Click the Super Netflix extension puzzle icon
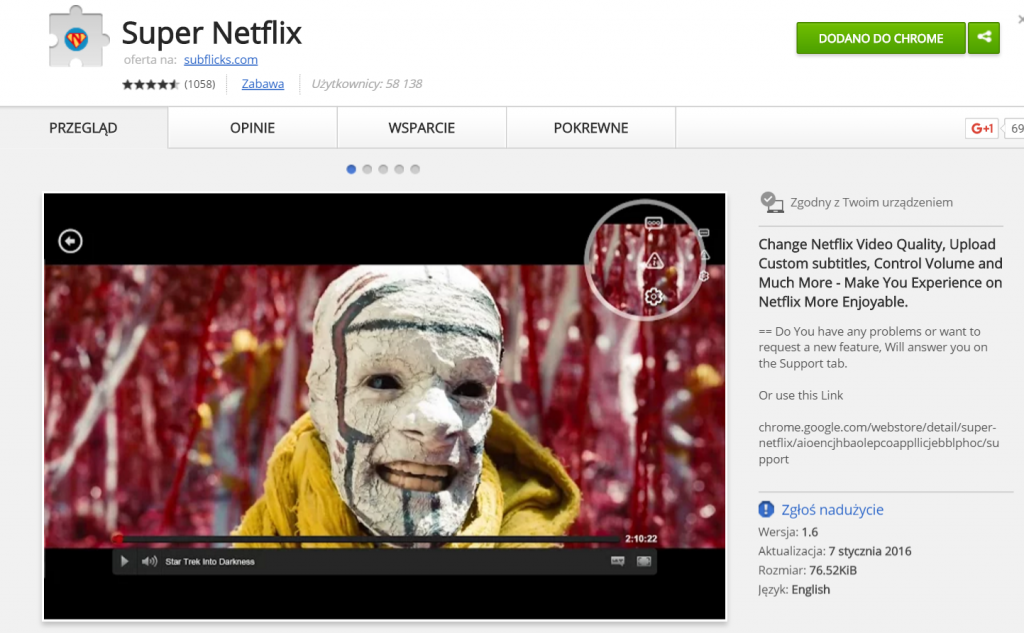This screenshot has height=633, width=1024. pyautogui.click(x=77, y=37)
